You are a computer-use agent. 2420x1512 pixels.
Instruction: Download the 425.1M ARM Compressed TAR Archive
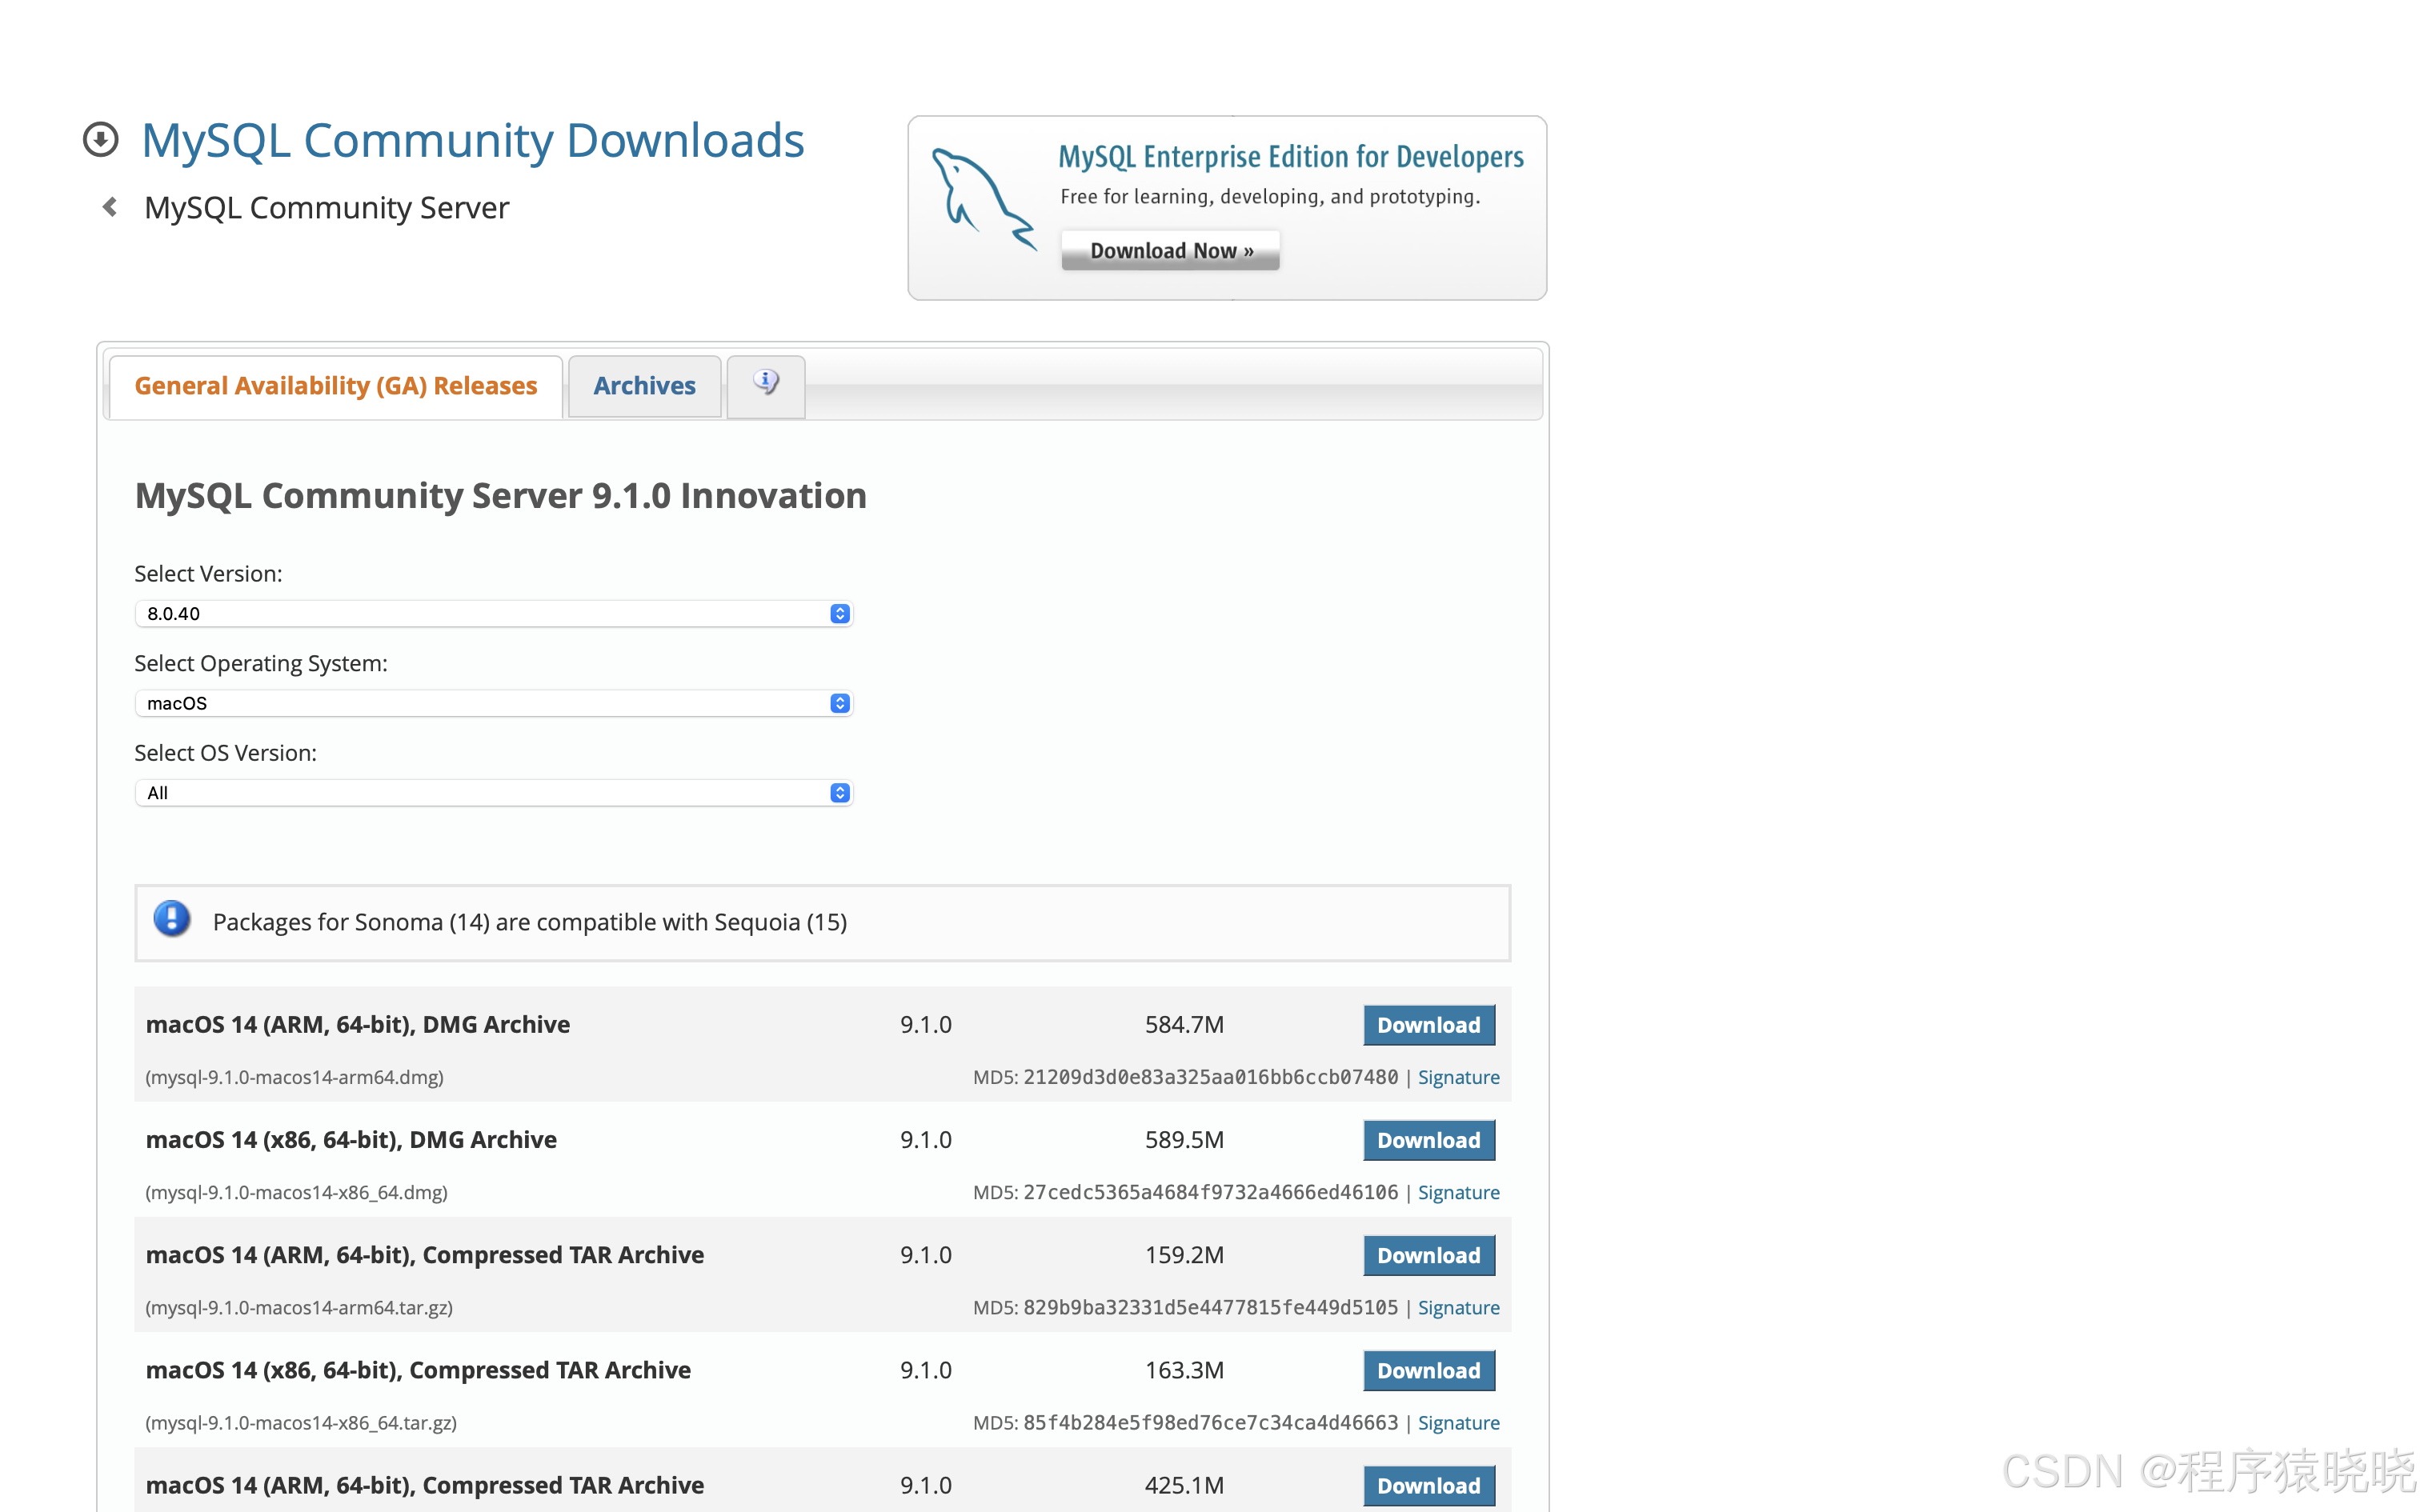click(1429, 1485)
